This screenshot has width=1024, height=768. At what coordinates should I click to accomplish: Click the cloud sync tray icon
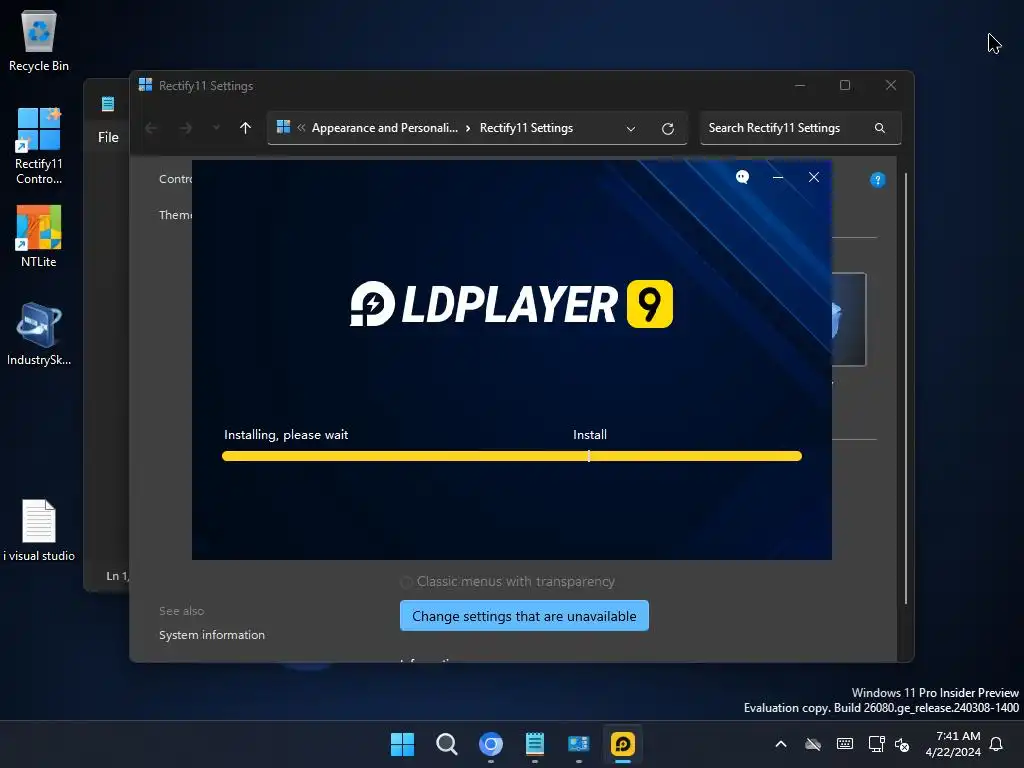pos(812,744)
